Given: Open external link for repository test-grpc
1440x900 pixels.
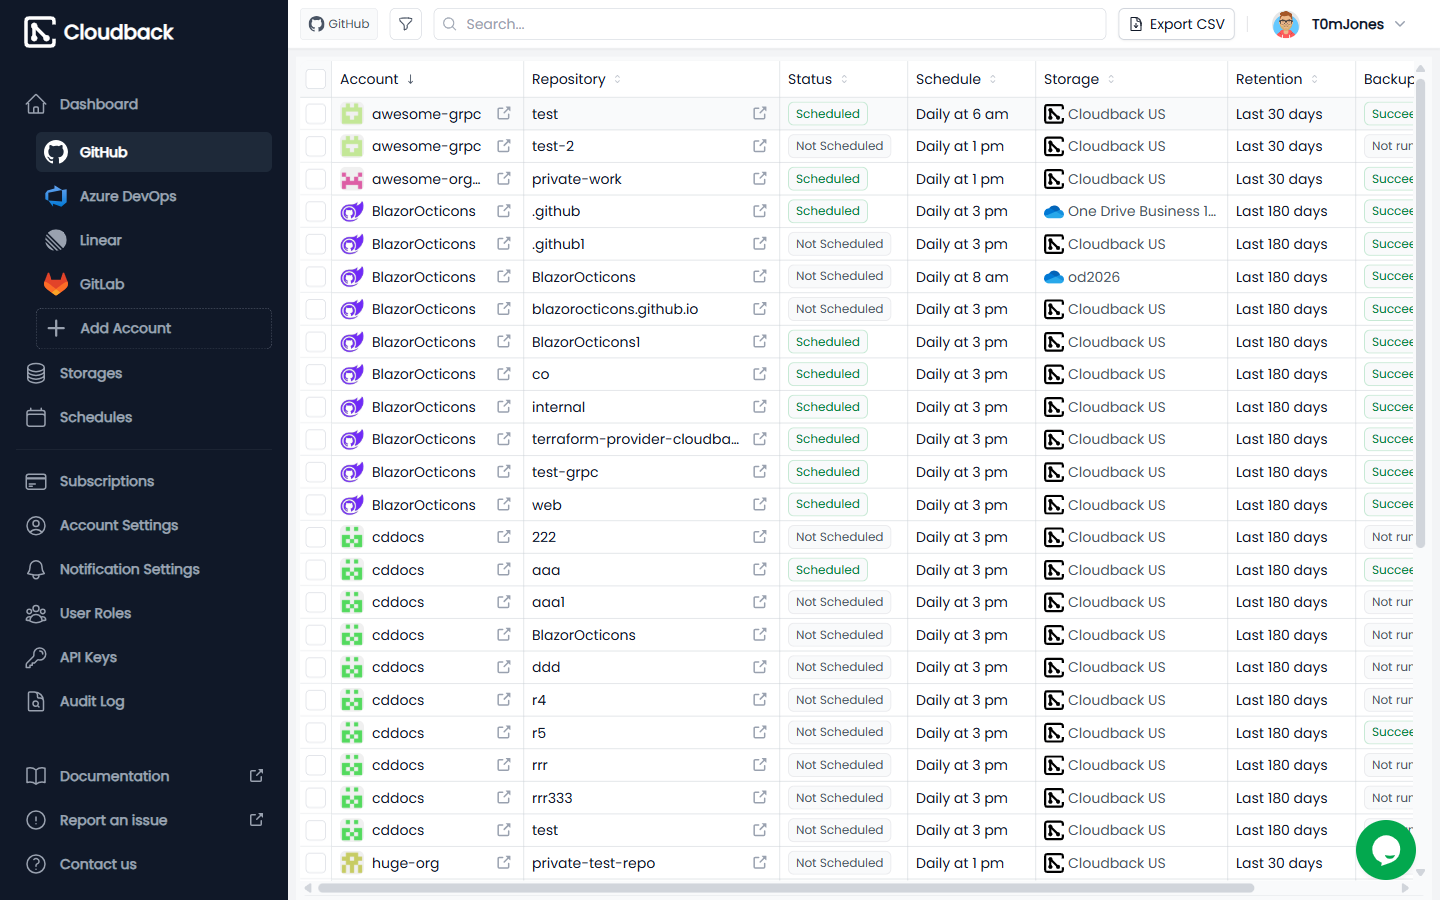Looking at the screenshot, I should tap(760, 472).
